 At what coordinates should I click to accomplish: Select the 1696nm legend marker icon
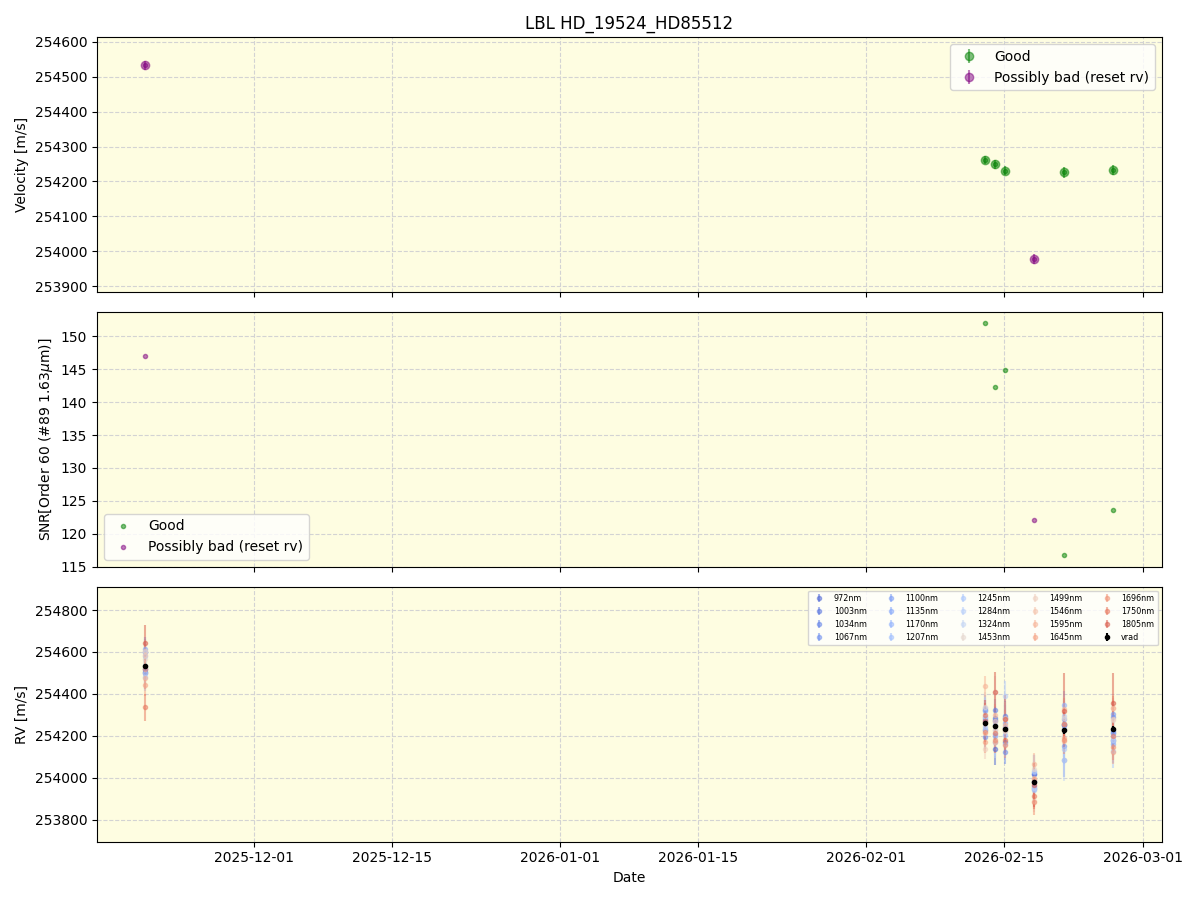pyautogui.click(x=1106, y=598)
